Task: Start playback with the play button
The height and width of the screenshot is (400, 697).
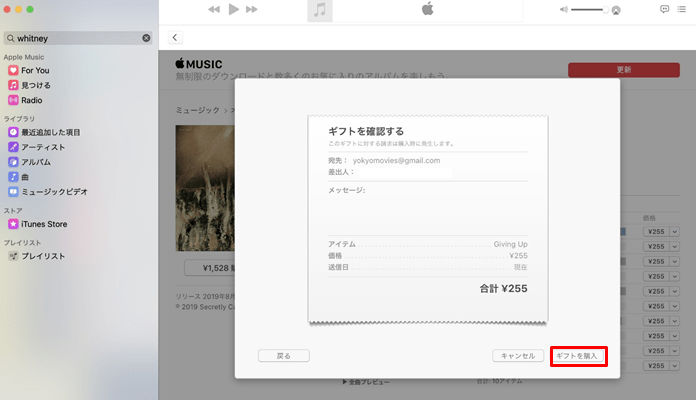Action: 233,9
